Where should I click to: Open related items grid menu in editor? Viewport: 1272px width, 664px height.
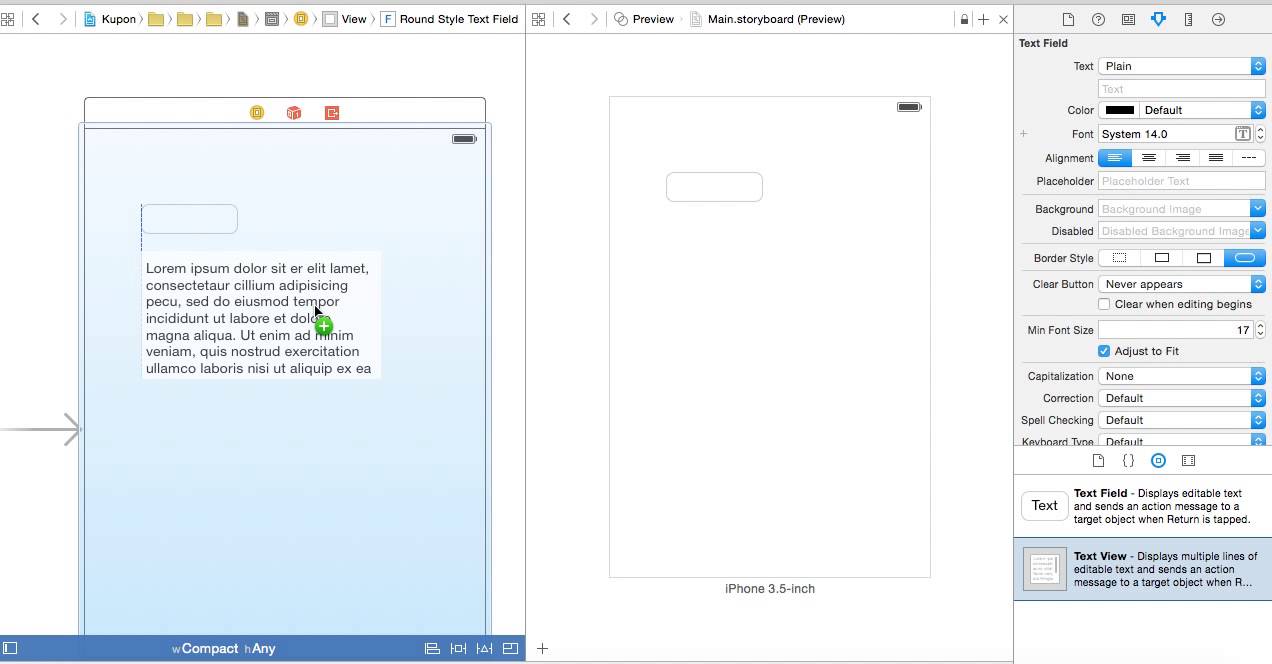pos(7,19)
